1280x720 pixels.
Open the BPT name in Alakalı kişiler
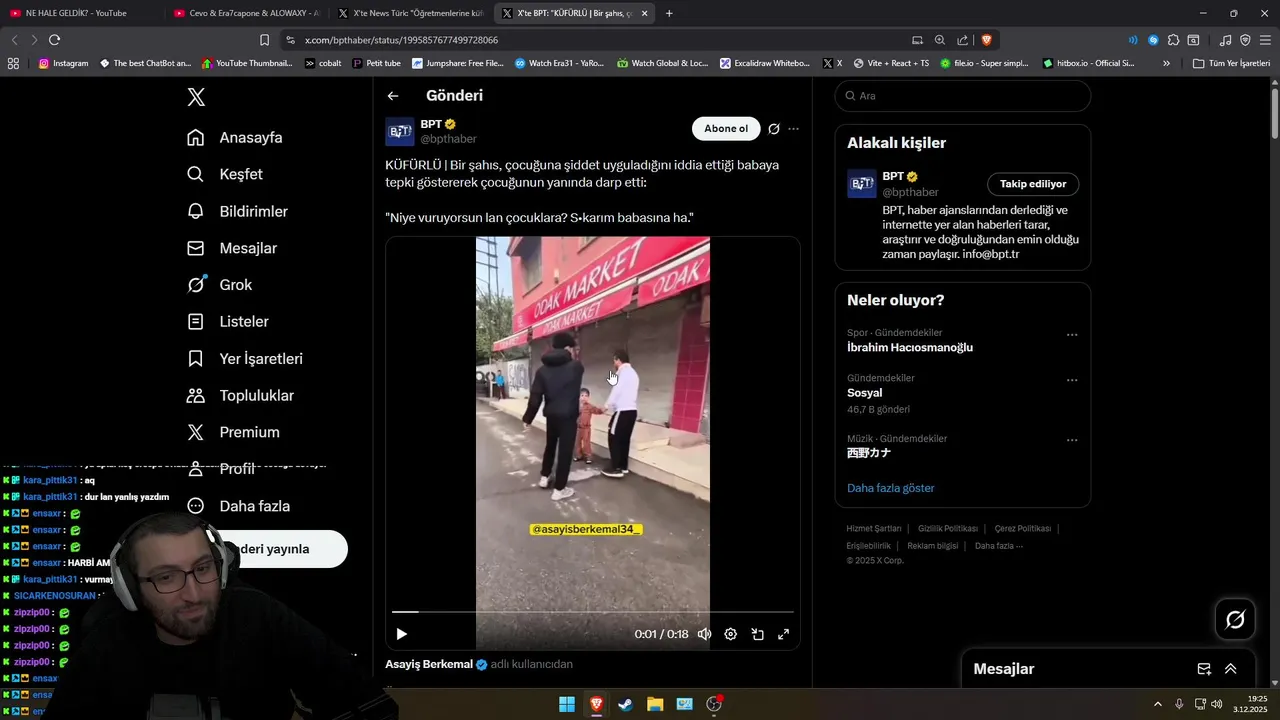[x=893, y=176]
